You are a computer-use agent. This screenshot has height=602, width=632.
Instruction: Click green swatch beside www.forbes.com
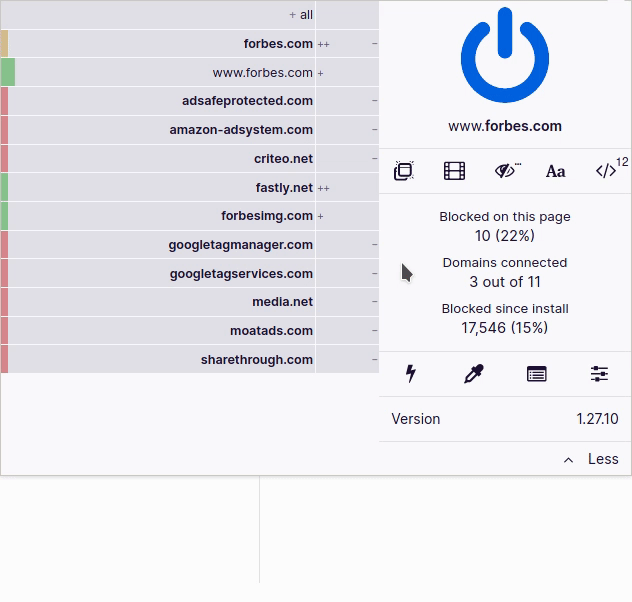[8, 72]
